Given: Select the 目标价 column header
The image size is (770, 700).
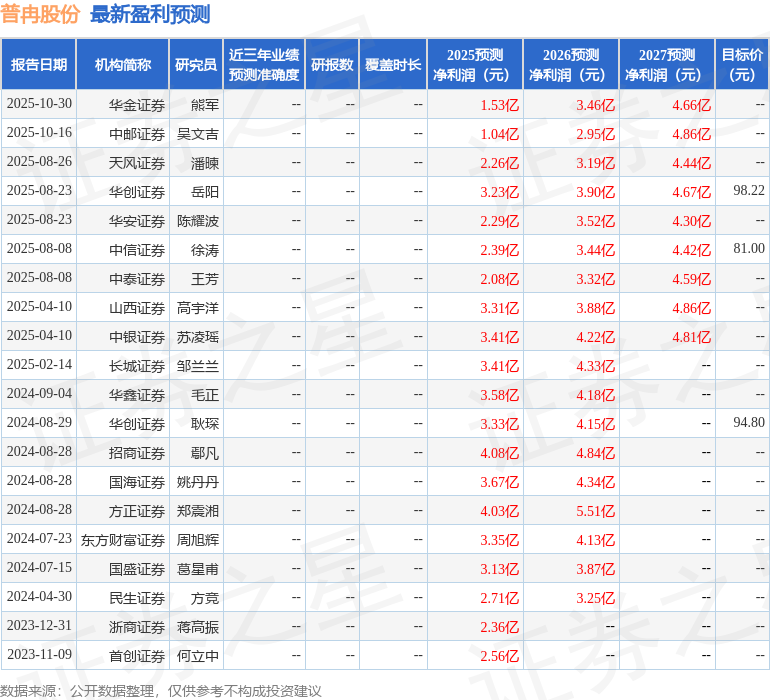Looking at the screenshot, I should (742, 65).
